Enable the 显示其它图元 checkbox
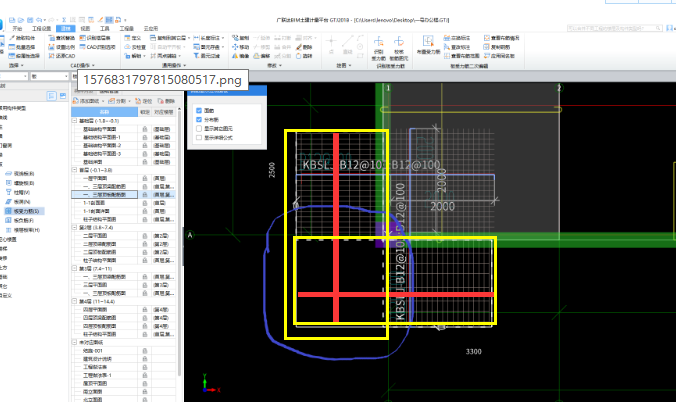676x402 pixels. [x=199, y=129]
